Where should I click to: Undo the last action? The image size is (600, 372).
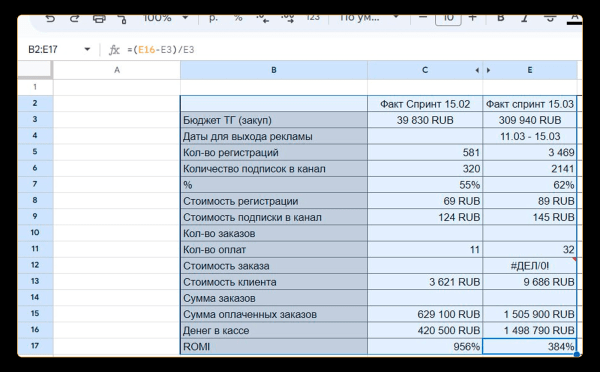click(50, 18)
